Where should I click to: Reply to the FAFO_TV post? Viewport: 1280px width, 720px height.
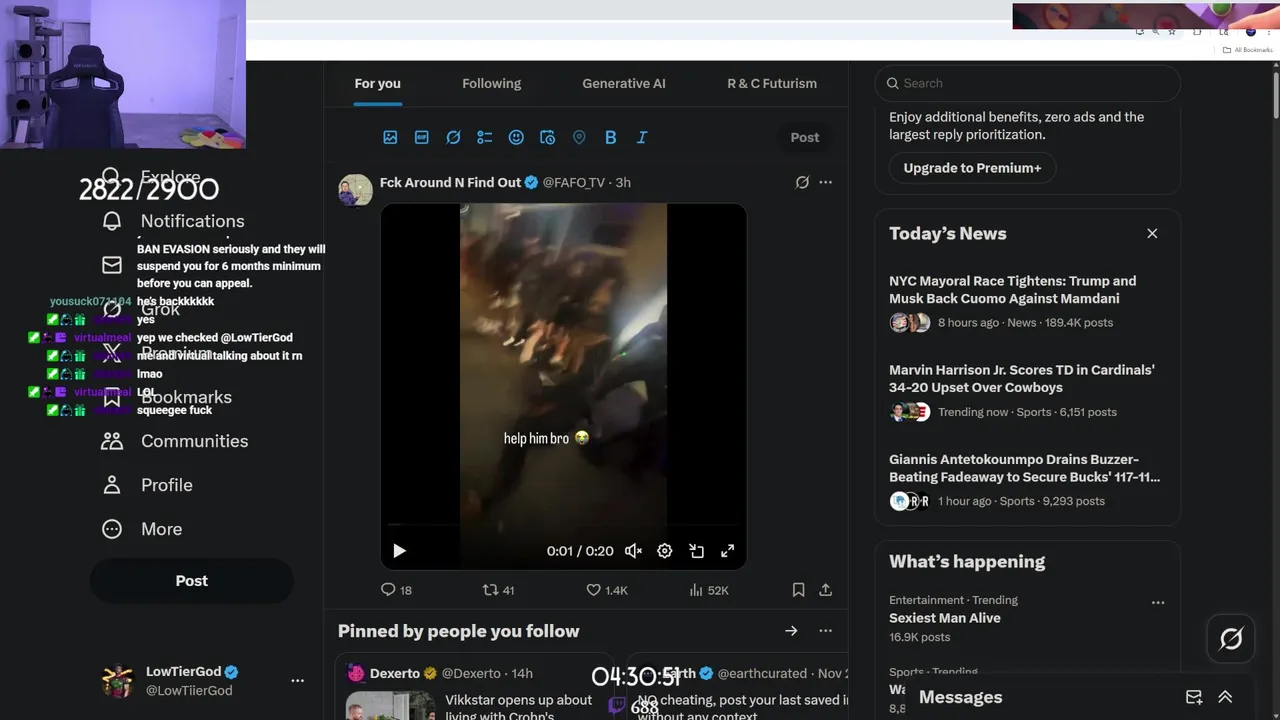(x=396, y=590)
